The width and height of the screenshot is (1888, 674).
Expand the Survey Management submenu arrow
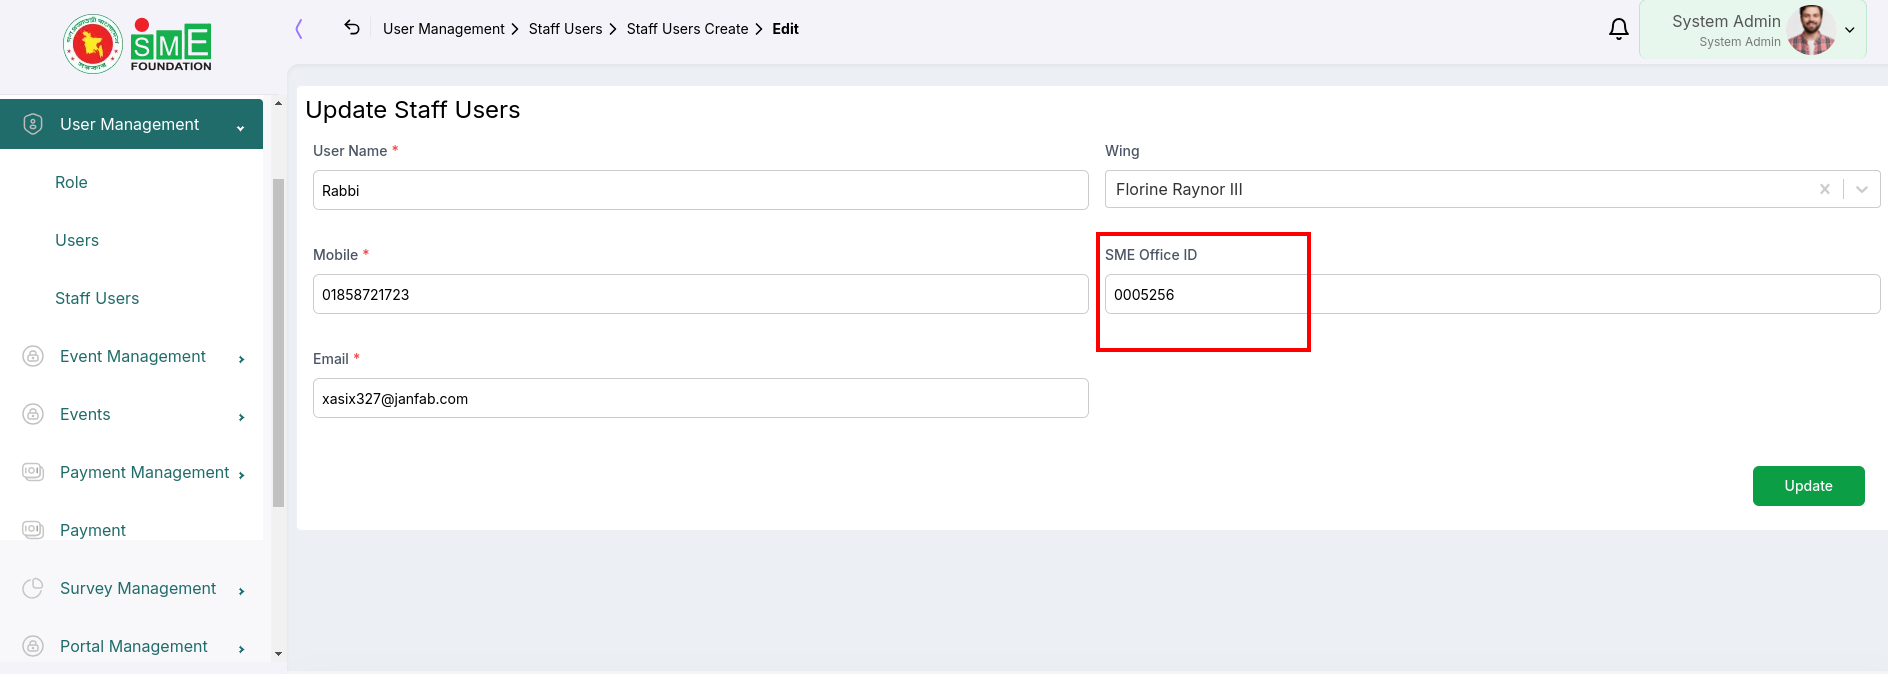[x=242, y=591]
